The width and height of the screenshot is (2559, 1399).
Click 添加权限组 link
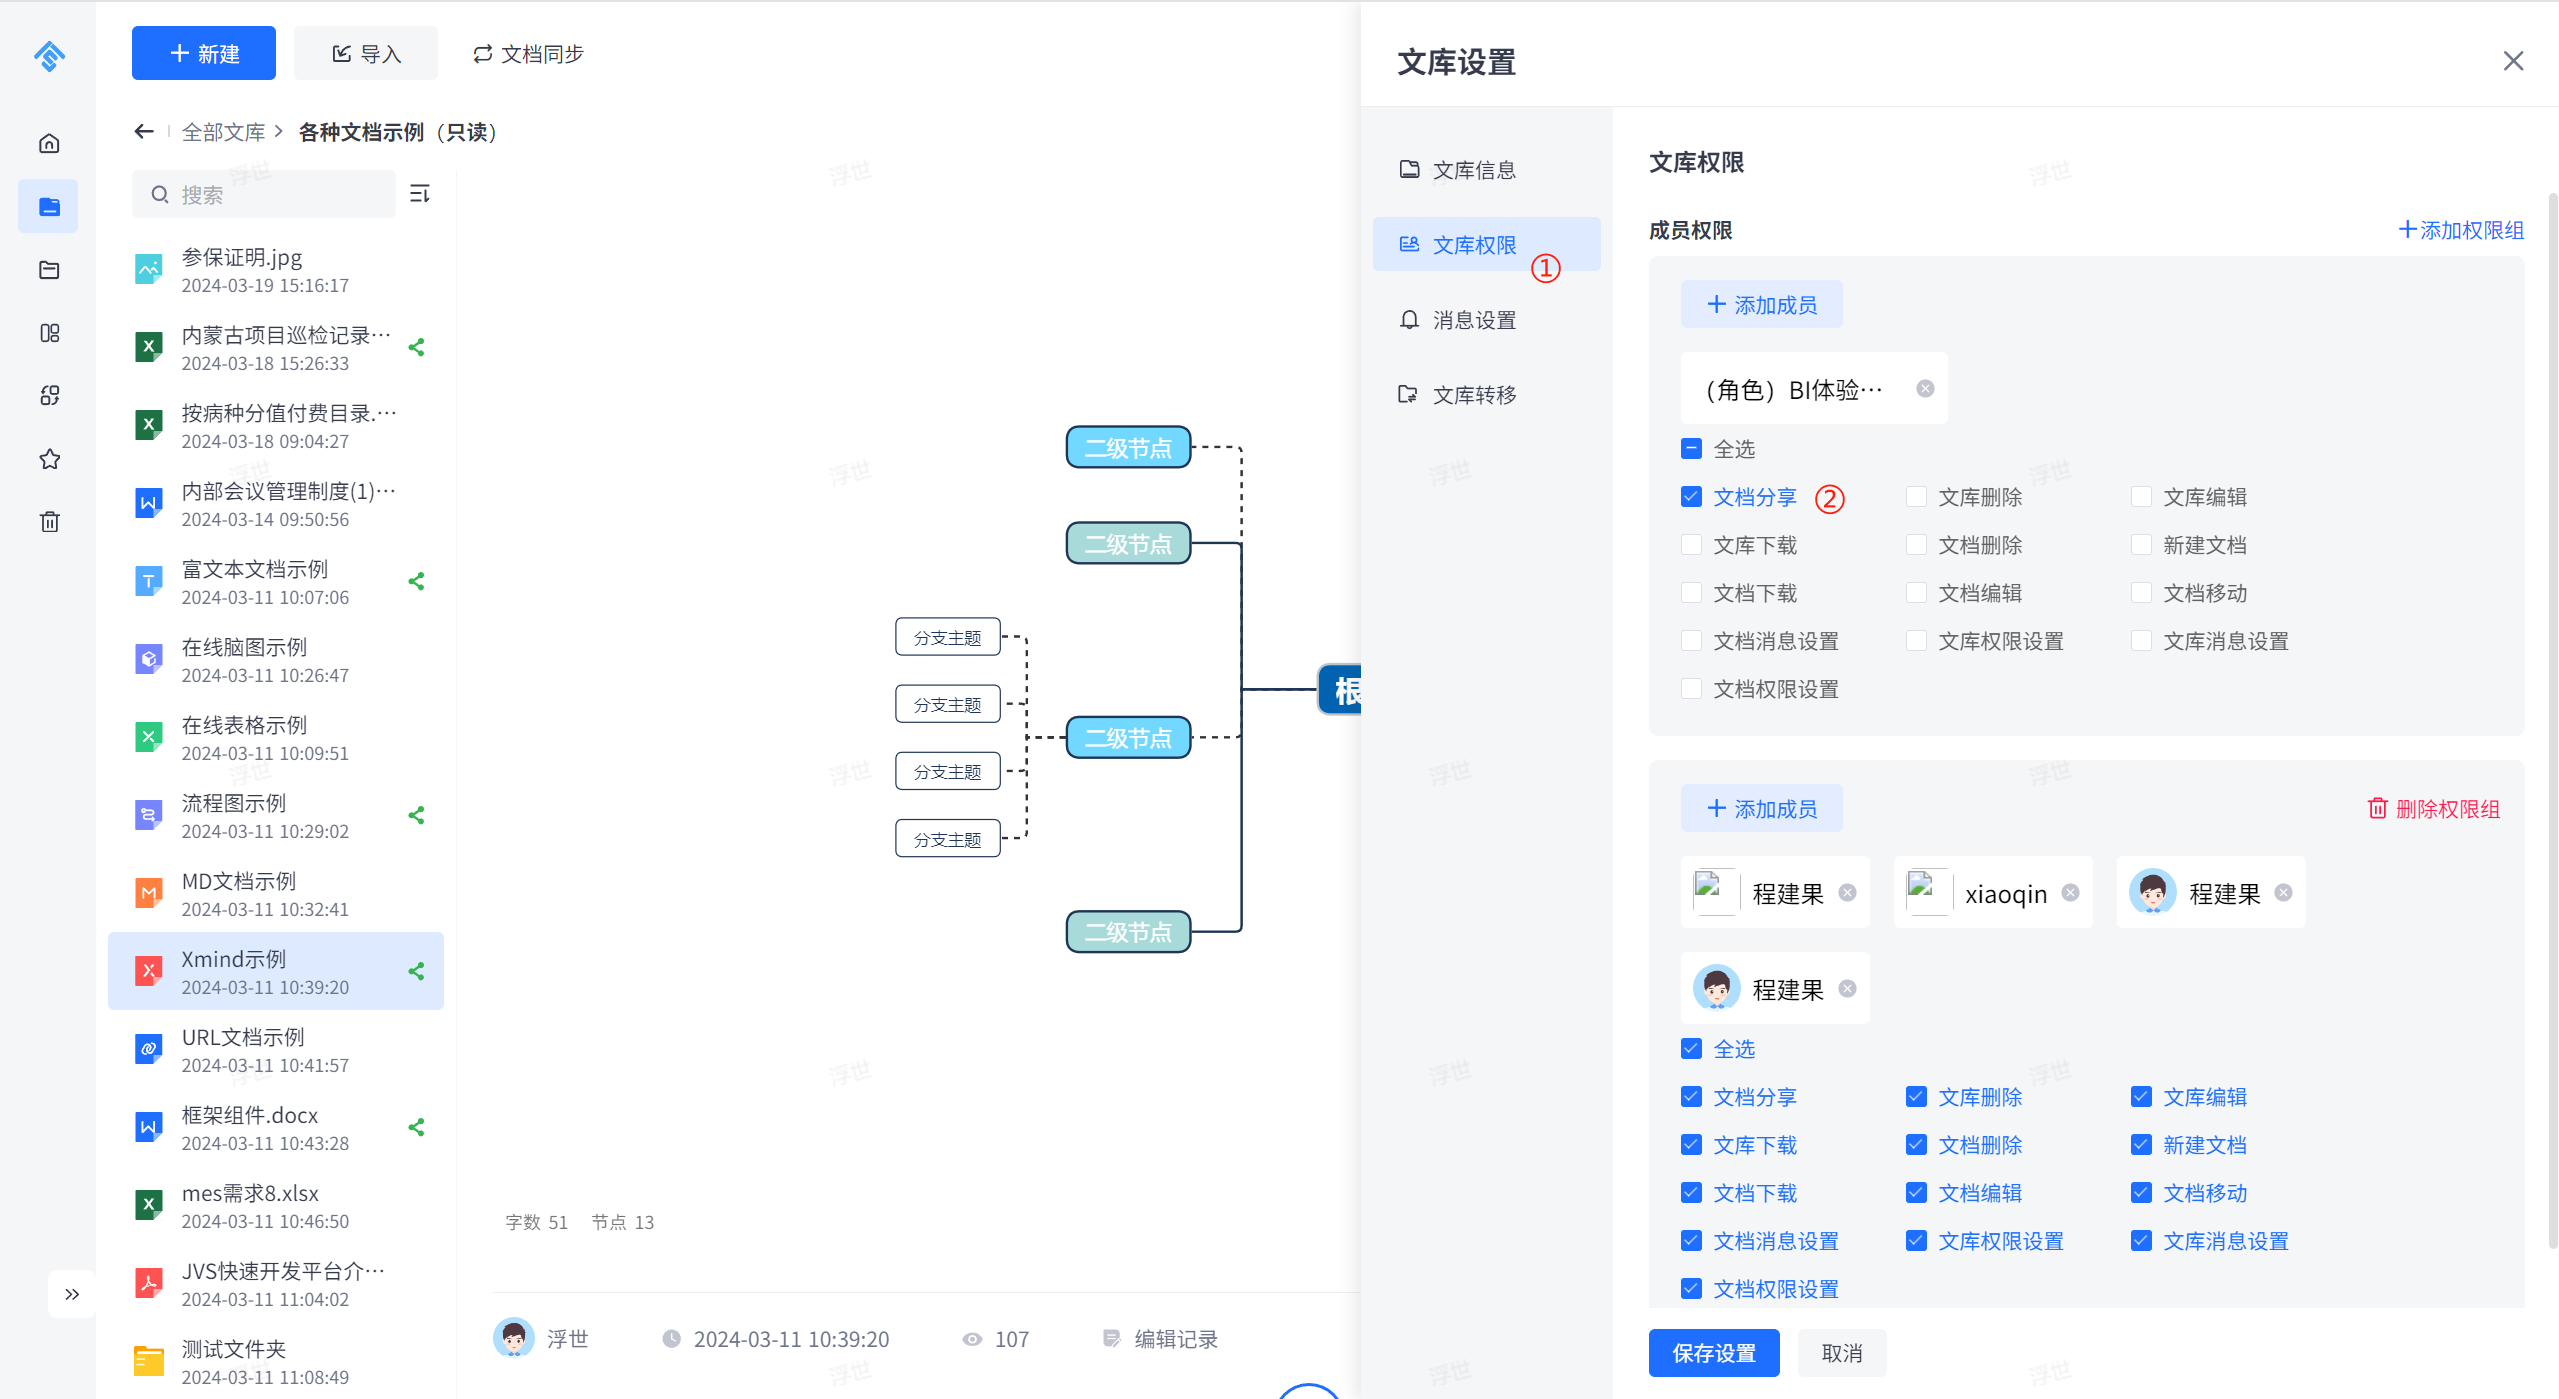[x=2461, y=230]
